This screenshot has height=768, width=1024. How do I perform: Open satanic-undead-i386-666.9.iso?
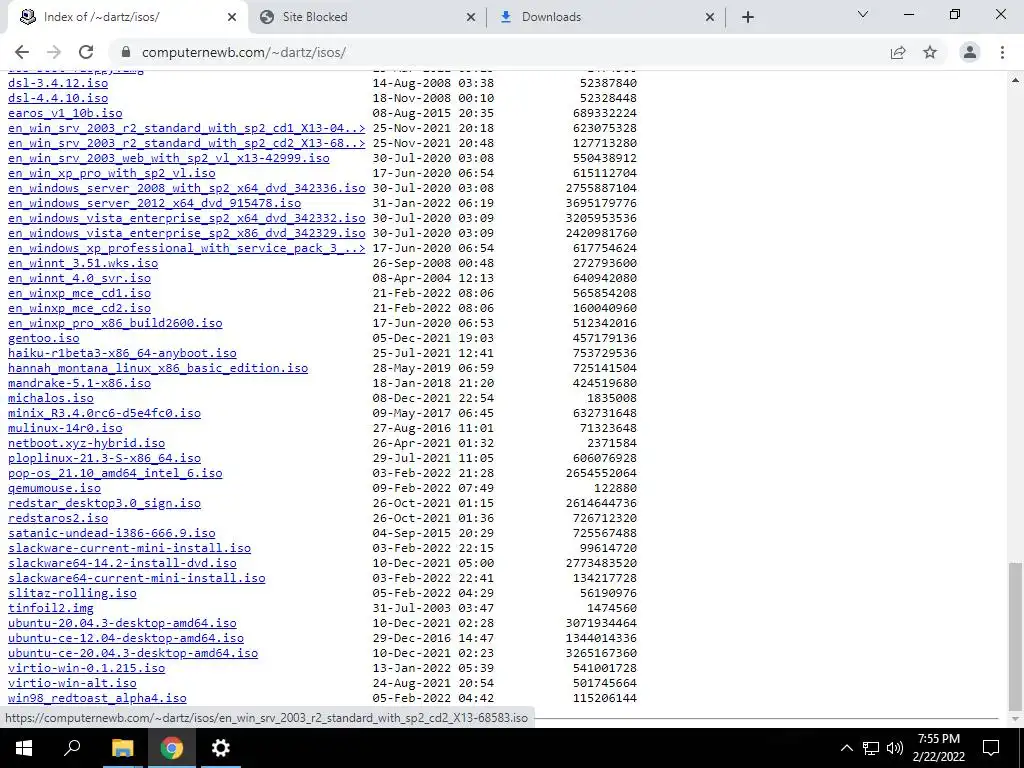click(112, 534)
